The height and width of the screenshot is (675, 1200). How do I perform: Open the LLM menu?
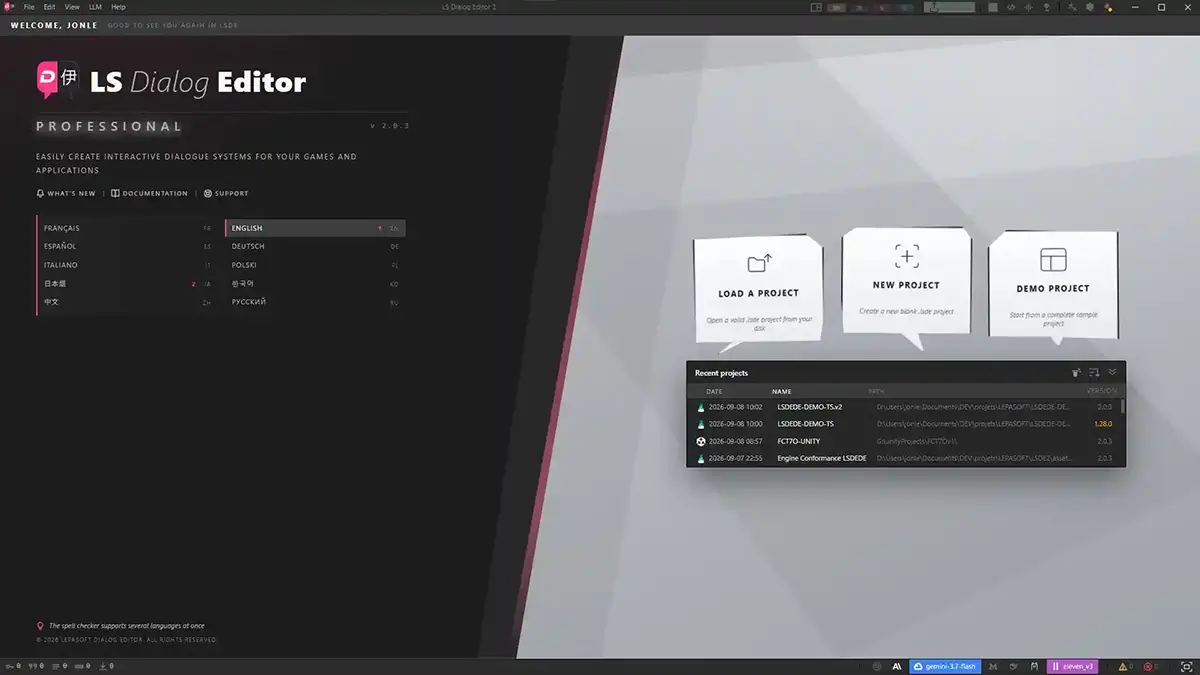(x=96, y=7)
